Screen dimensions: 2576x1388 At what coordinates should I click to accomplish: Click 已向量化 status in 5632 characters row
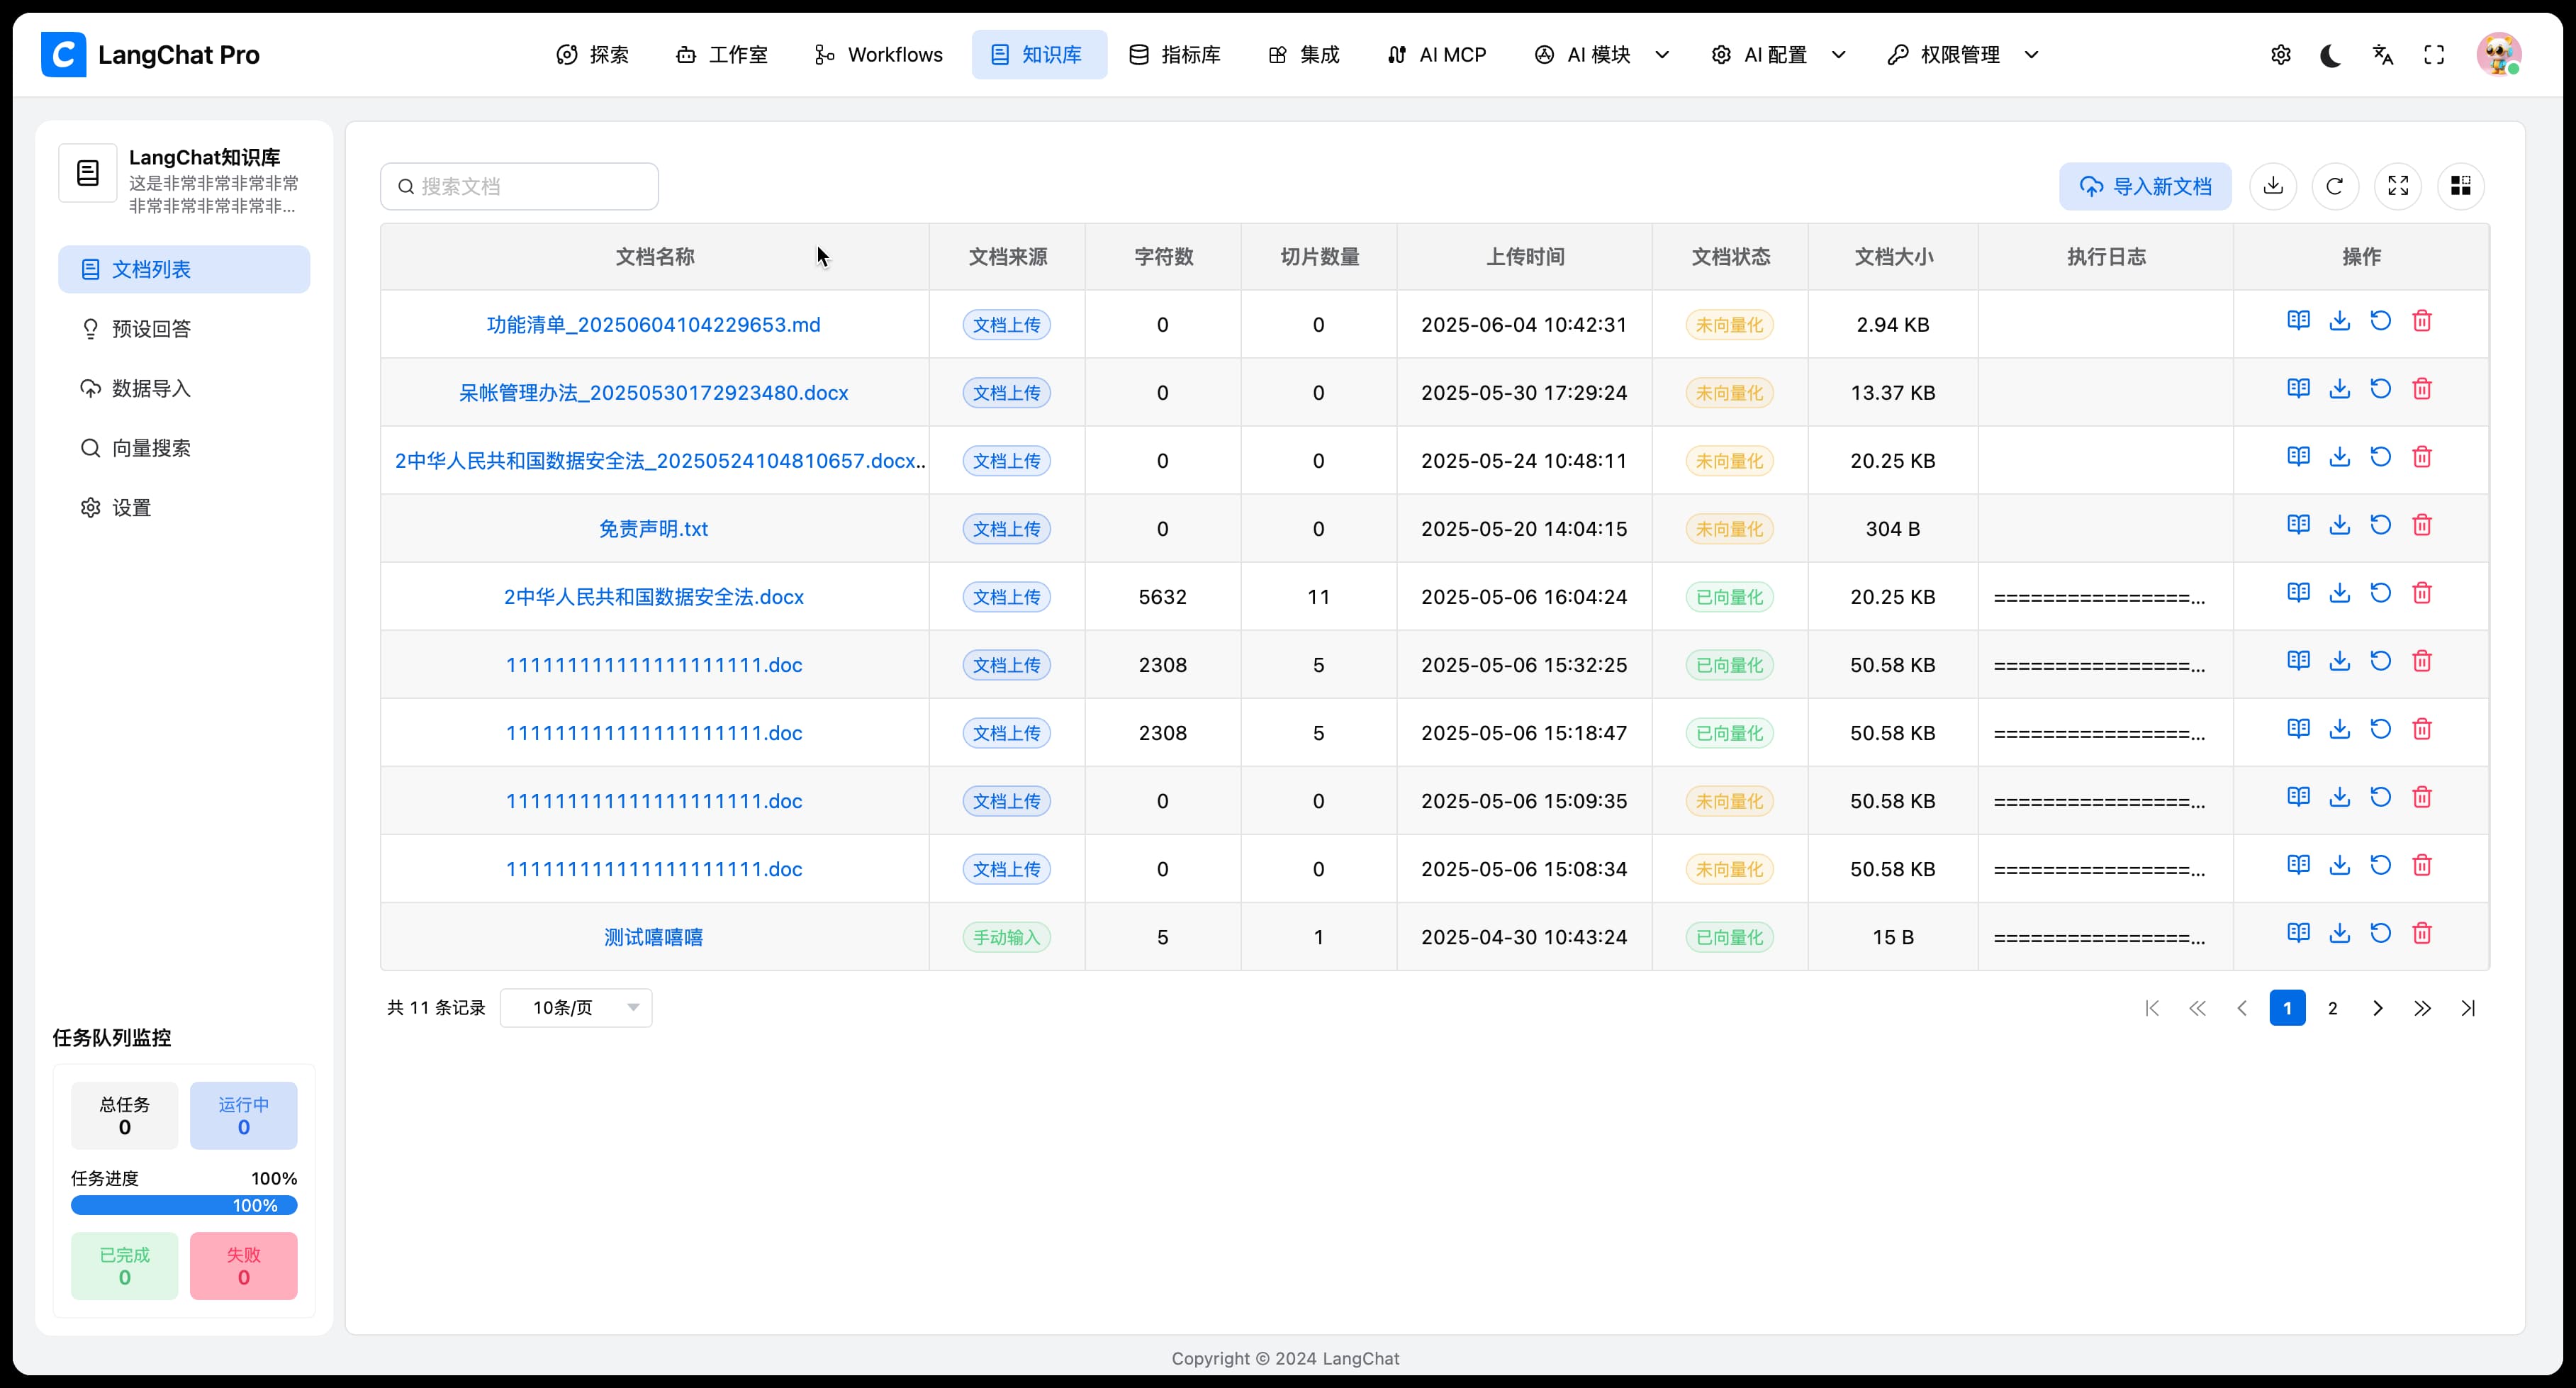pyautogui.click(x=1729, y=597)
